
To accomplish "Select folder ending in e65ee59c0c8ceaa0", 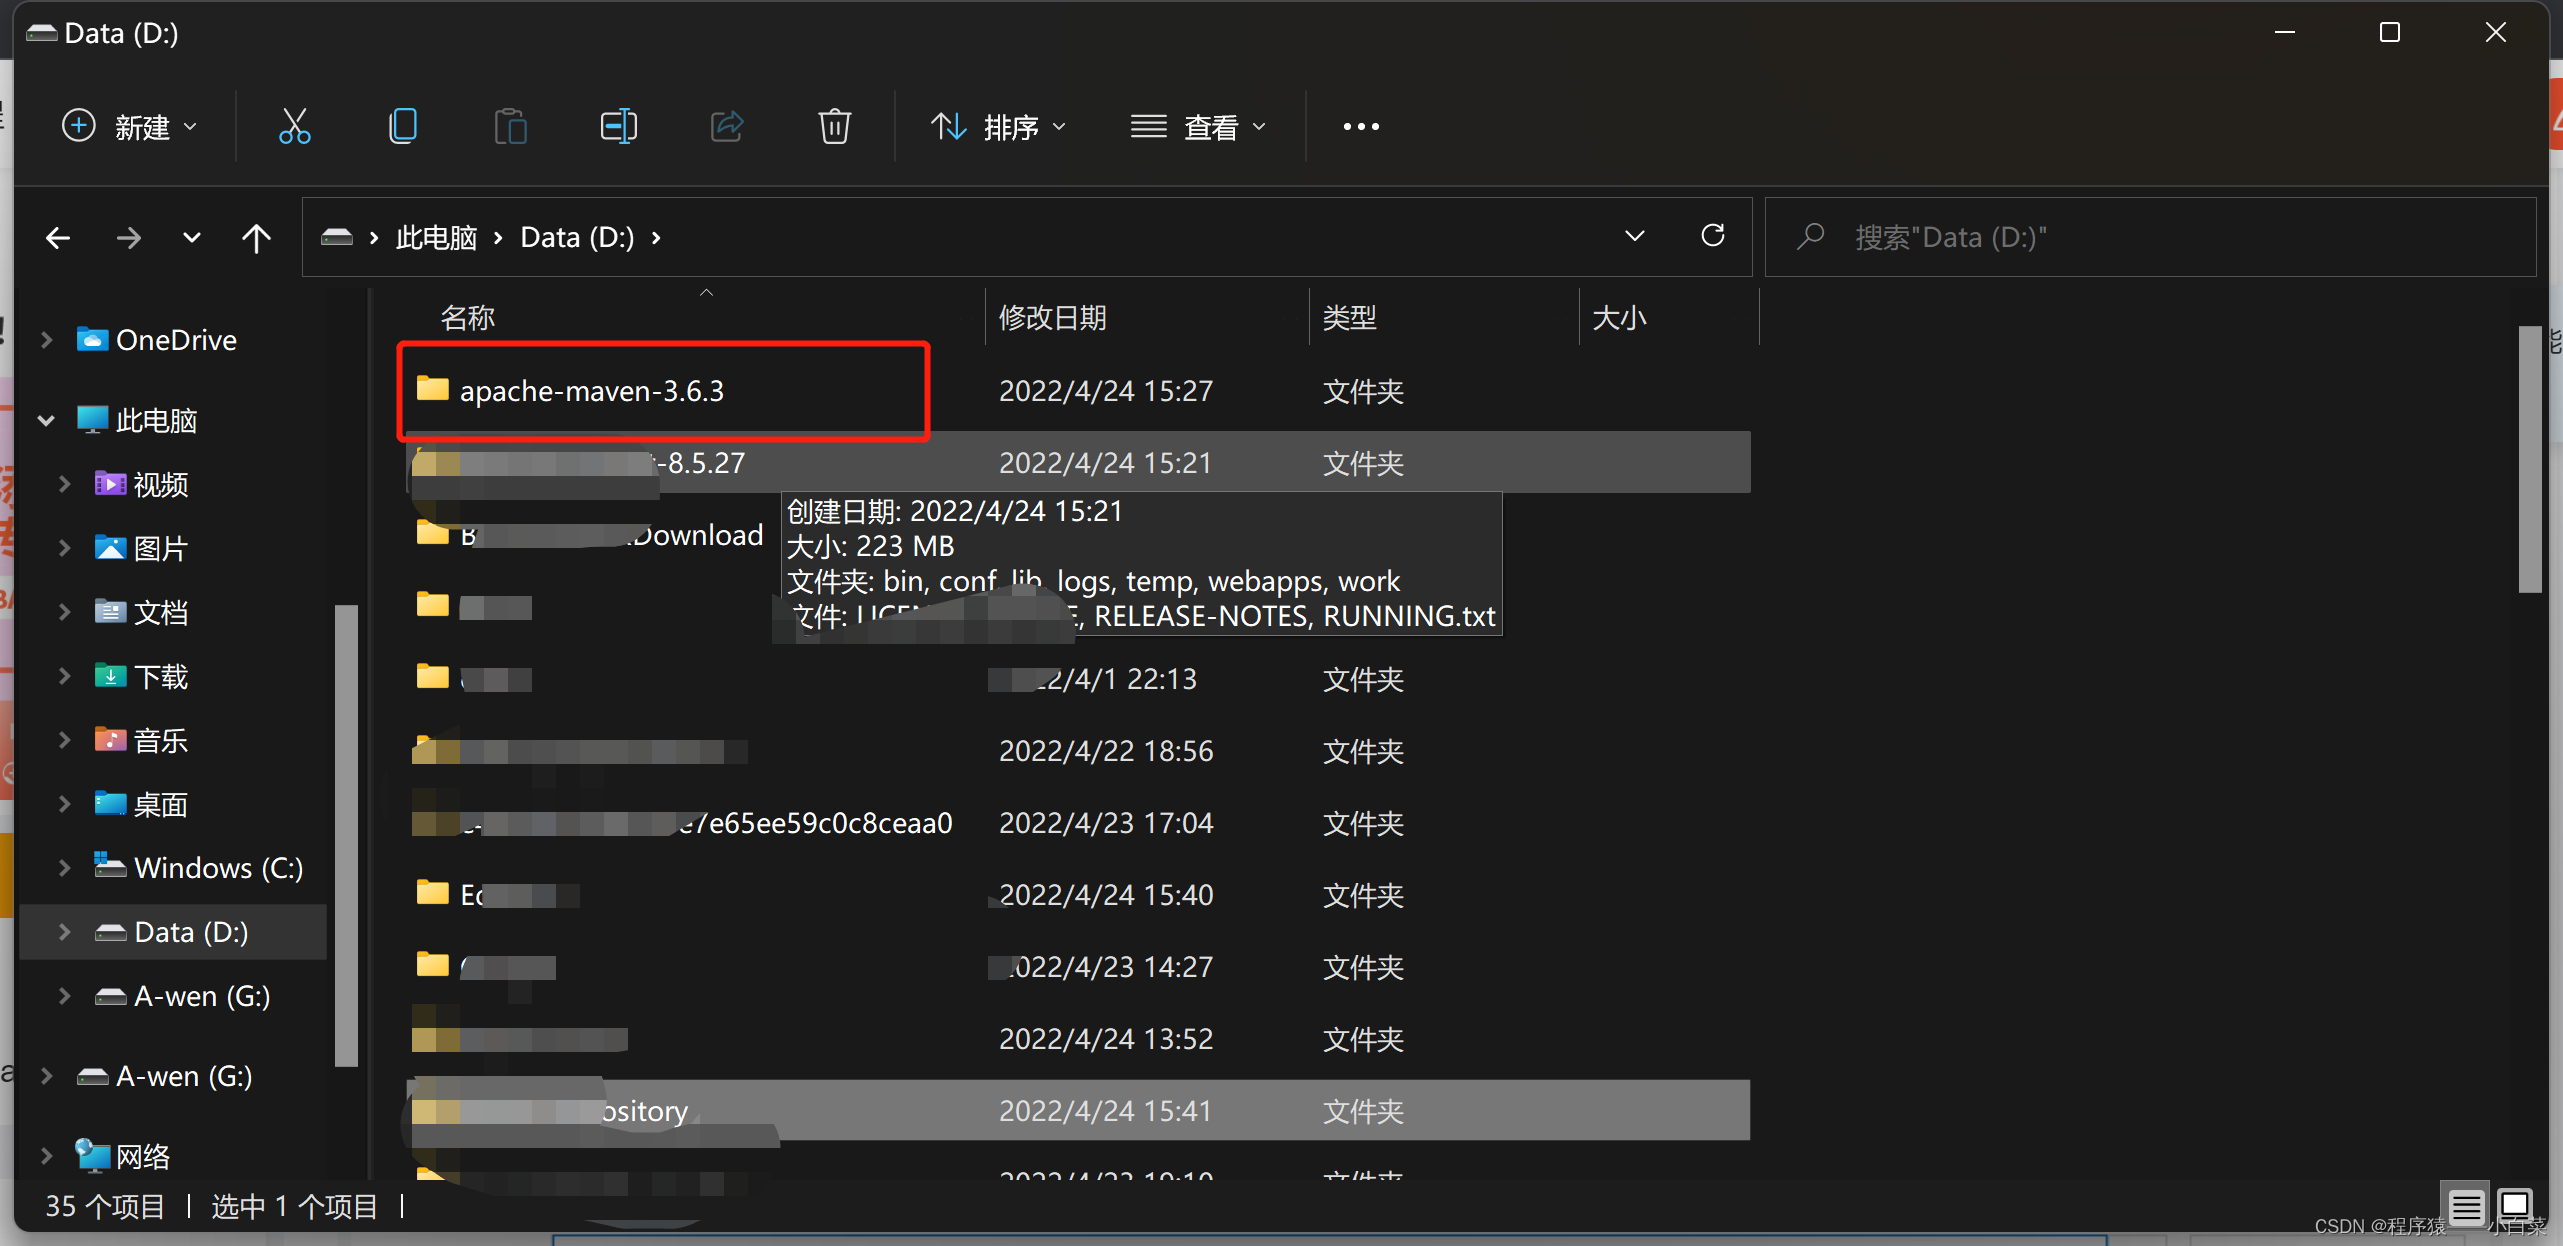I will tap(1078, 823).
